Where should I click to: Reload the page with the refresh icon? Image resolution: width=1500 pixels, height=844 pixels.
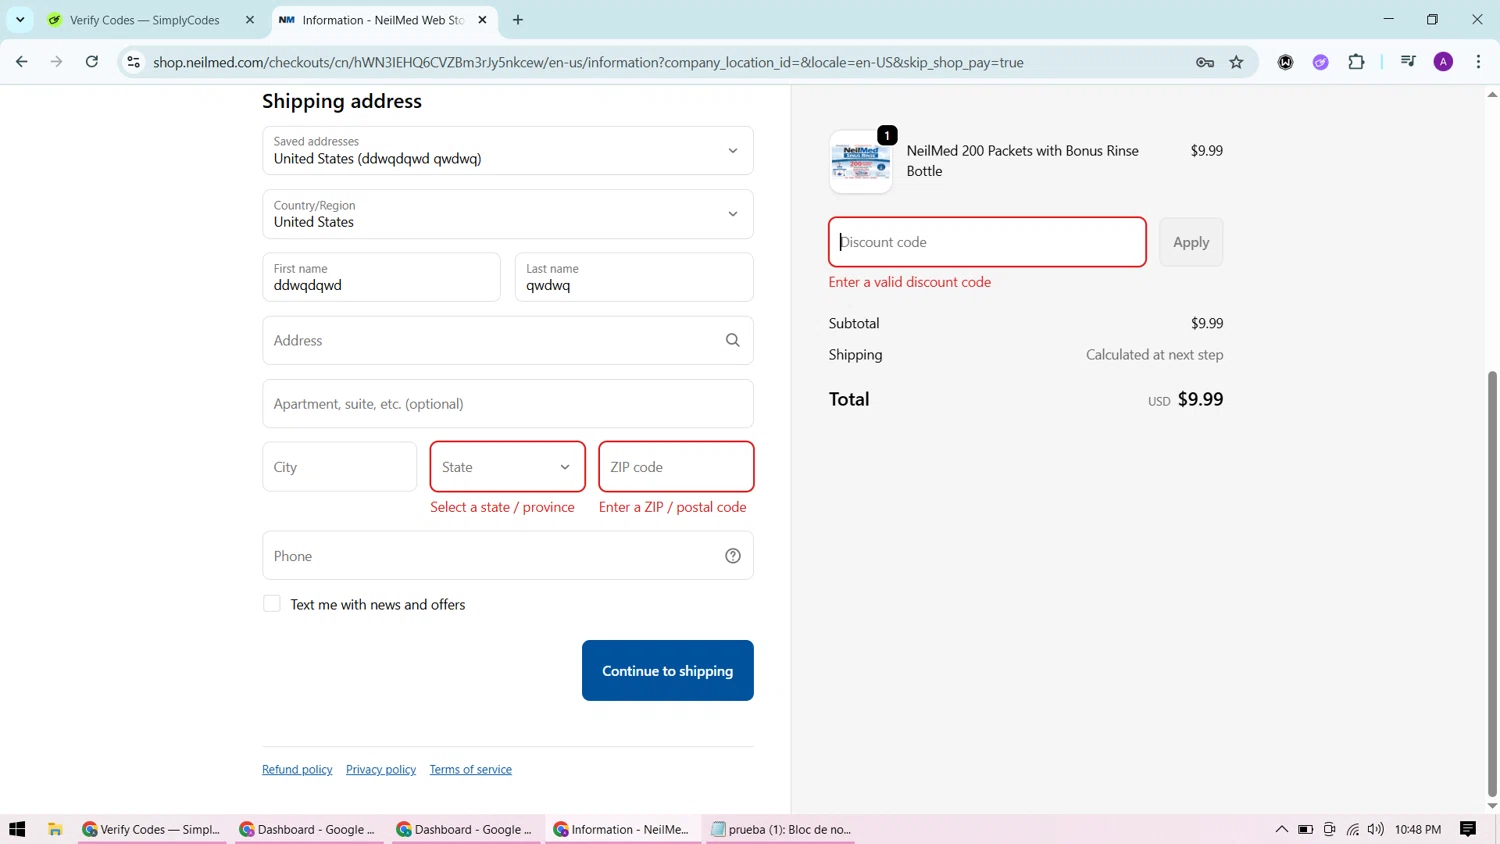92,62
